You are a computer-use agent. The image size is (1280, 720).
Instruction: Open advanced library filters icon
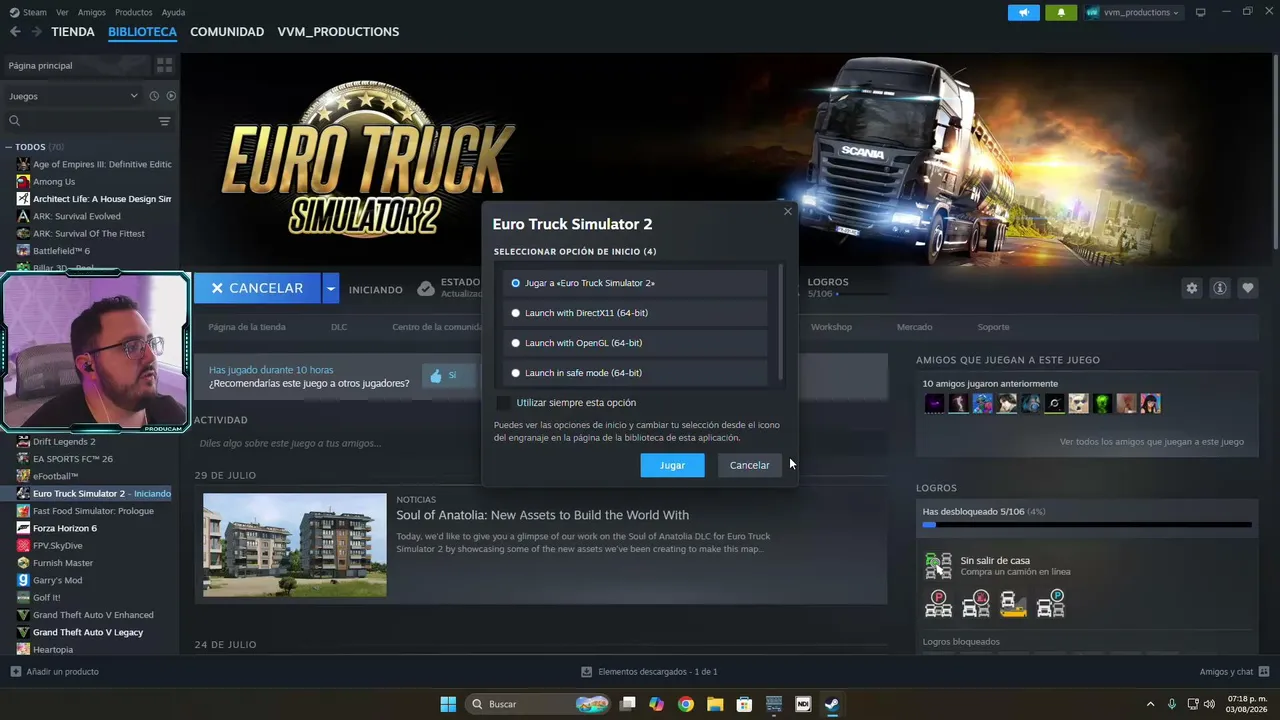(x=164, y=121)
